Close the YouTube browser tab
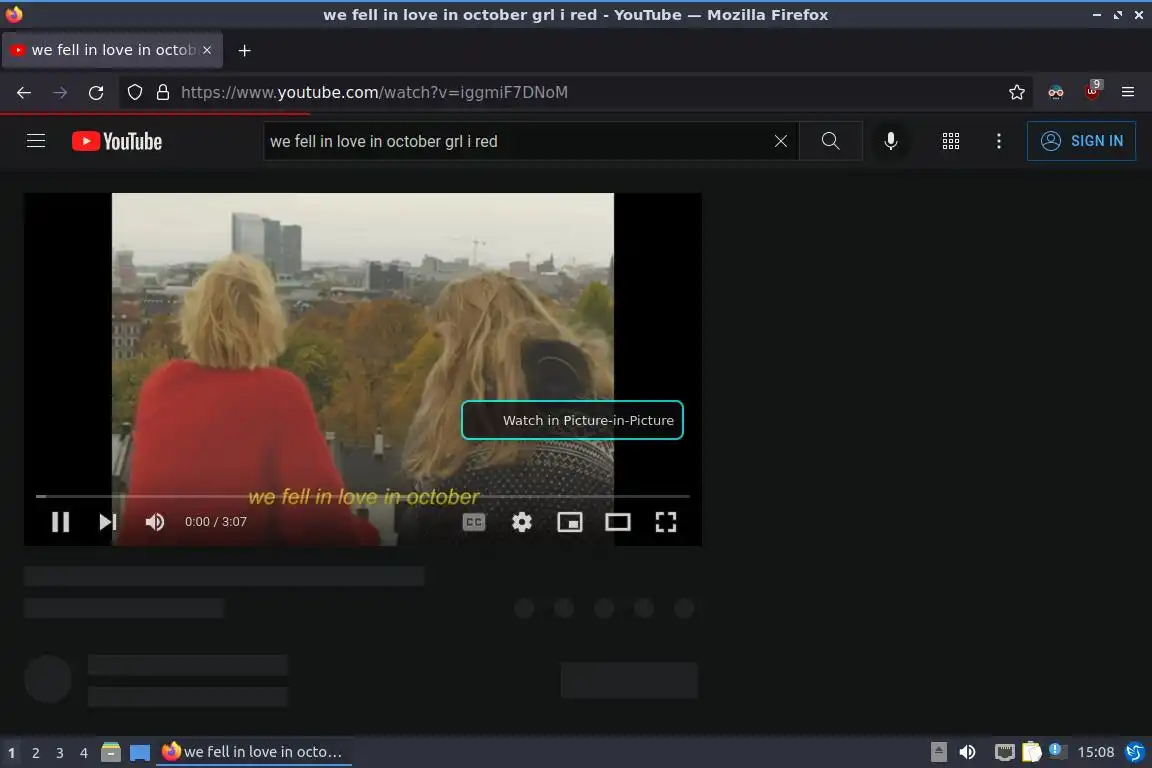Screen dimensions: 1152x768 [x=207, y=50]
